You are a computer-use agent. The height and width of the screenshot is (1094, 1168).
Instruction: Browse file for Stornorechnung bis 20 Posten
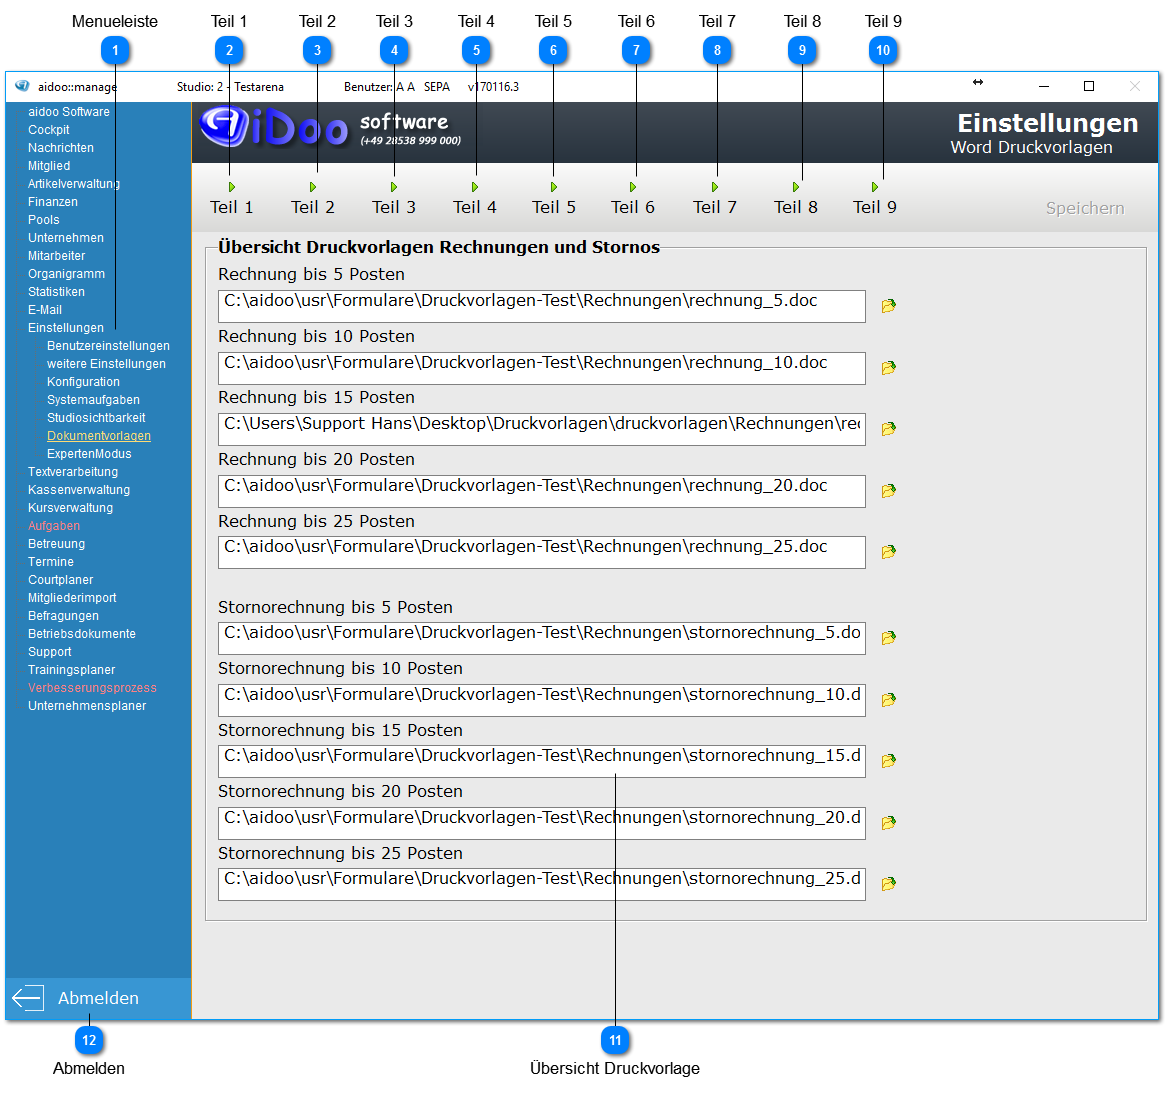click(x=888, y=823)
